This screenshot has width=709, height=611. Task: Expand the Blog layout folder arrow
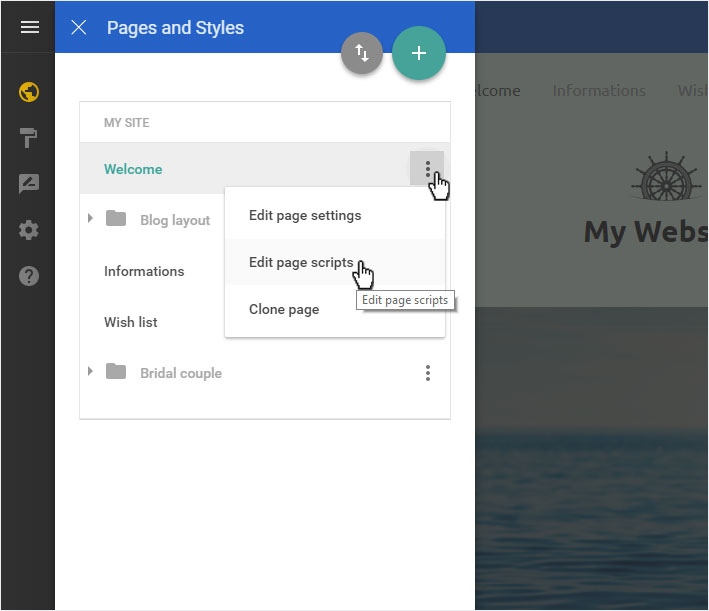coord(90,218)
